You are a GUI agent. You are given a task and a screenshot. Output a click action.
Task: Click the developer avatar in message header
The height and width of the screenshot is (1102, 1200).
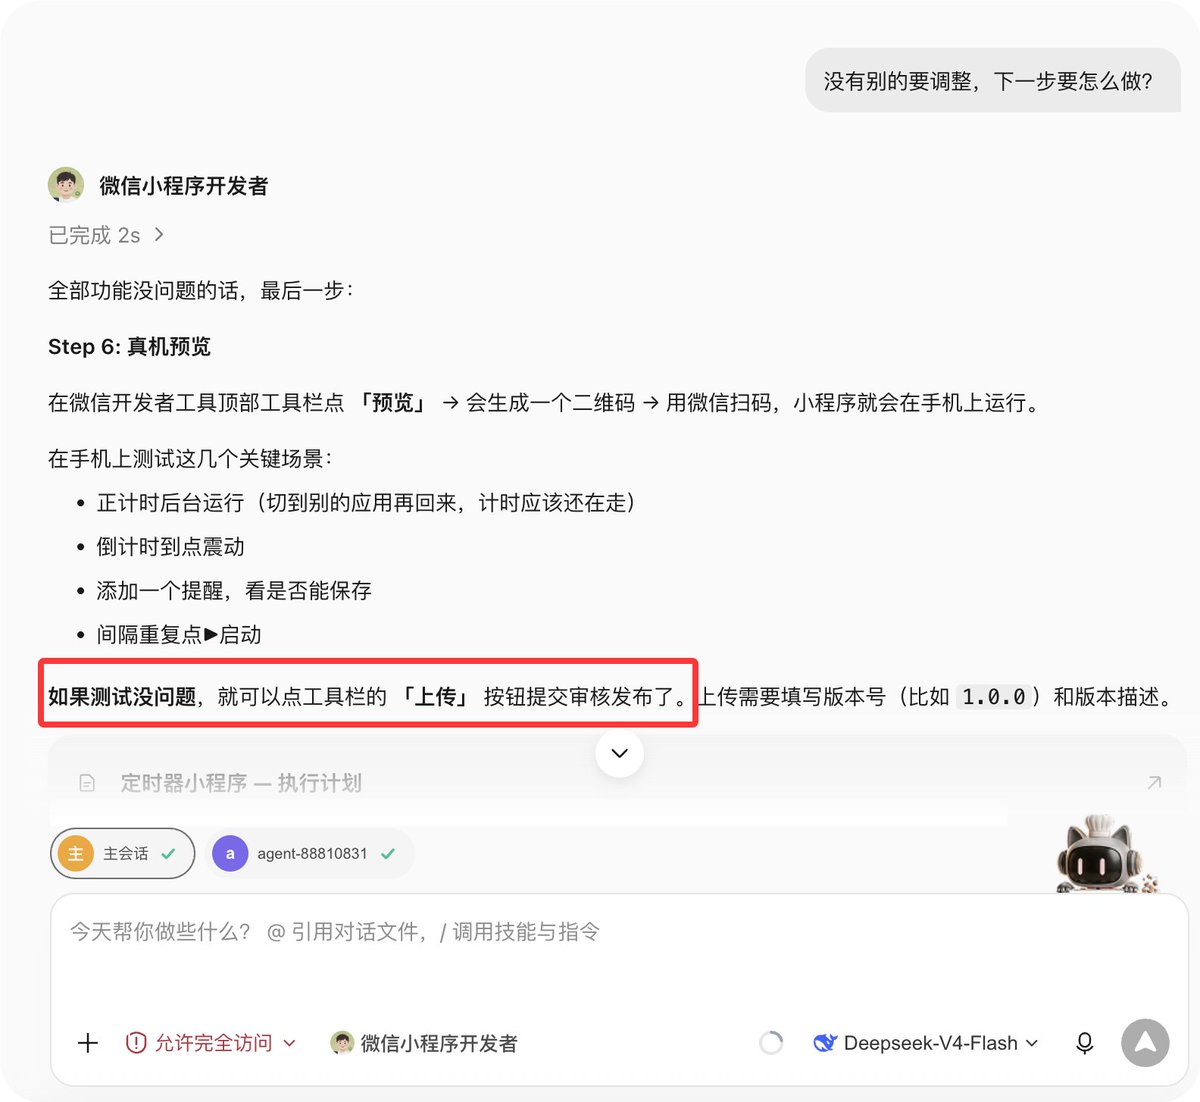tap(66, 185)
